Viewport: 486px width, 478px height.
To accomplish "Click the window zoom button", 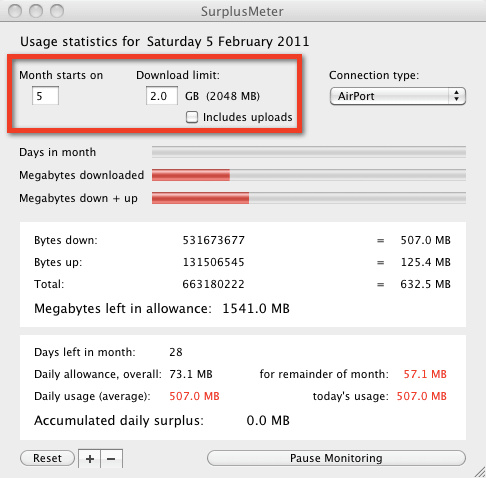I will coord(57,11).
